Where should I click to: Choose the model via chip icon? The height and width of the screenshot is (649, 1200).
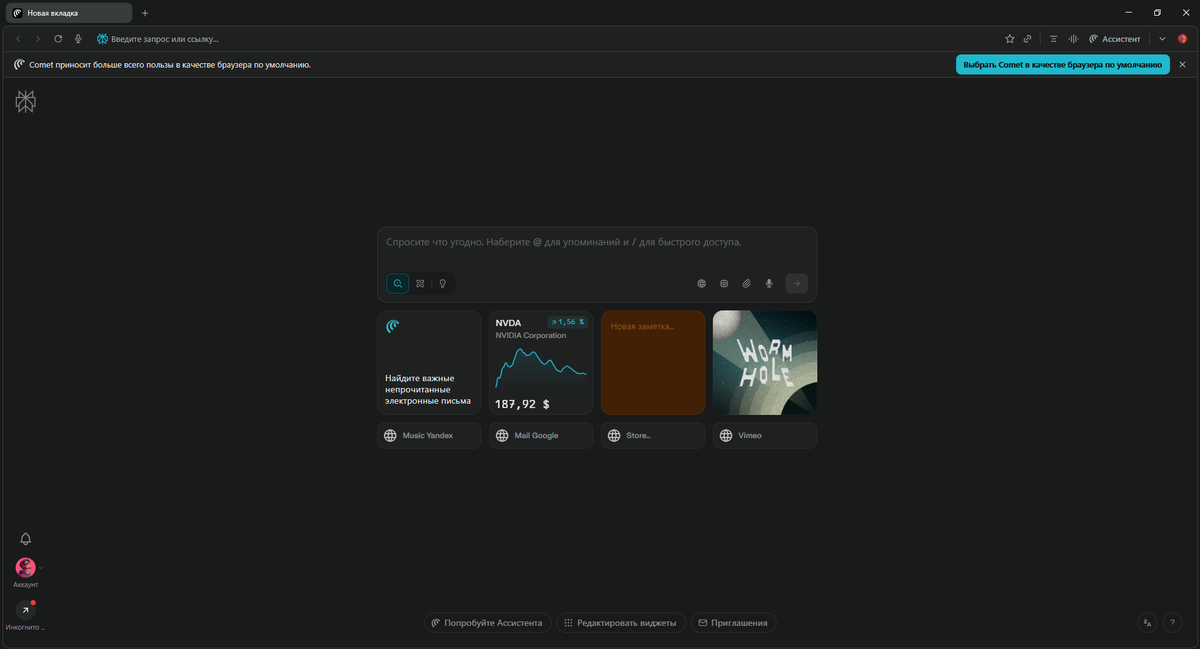coord(724,284)
